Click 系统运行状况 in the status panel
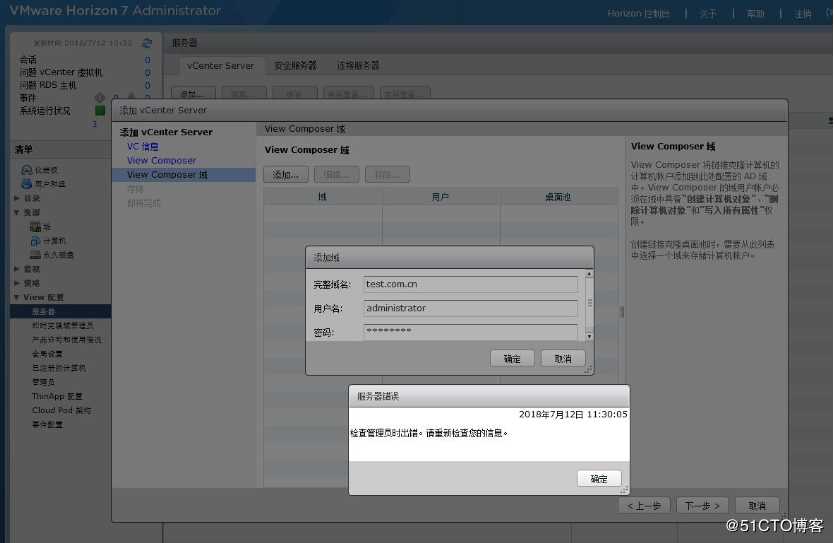Viewport: 834px width, 543px height. pos(45,111)
